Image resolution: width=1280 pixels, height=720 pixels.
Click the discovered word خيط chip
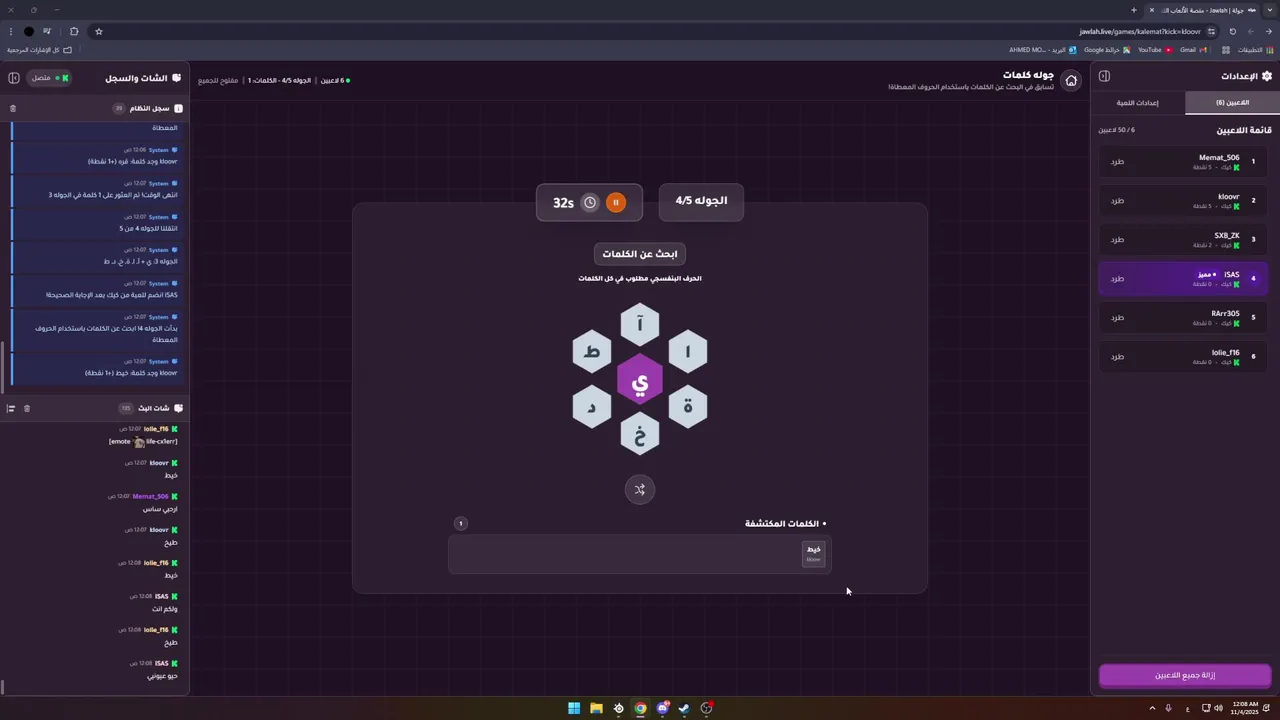point(814,554)
